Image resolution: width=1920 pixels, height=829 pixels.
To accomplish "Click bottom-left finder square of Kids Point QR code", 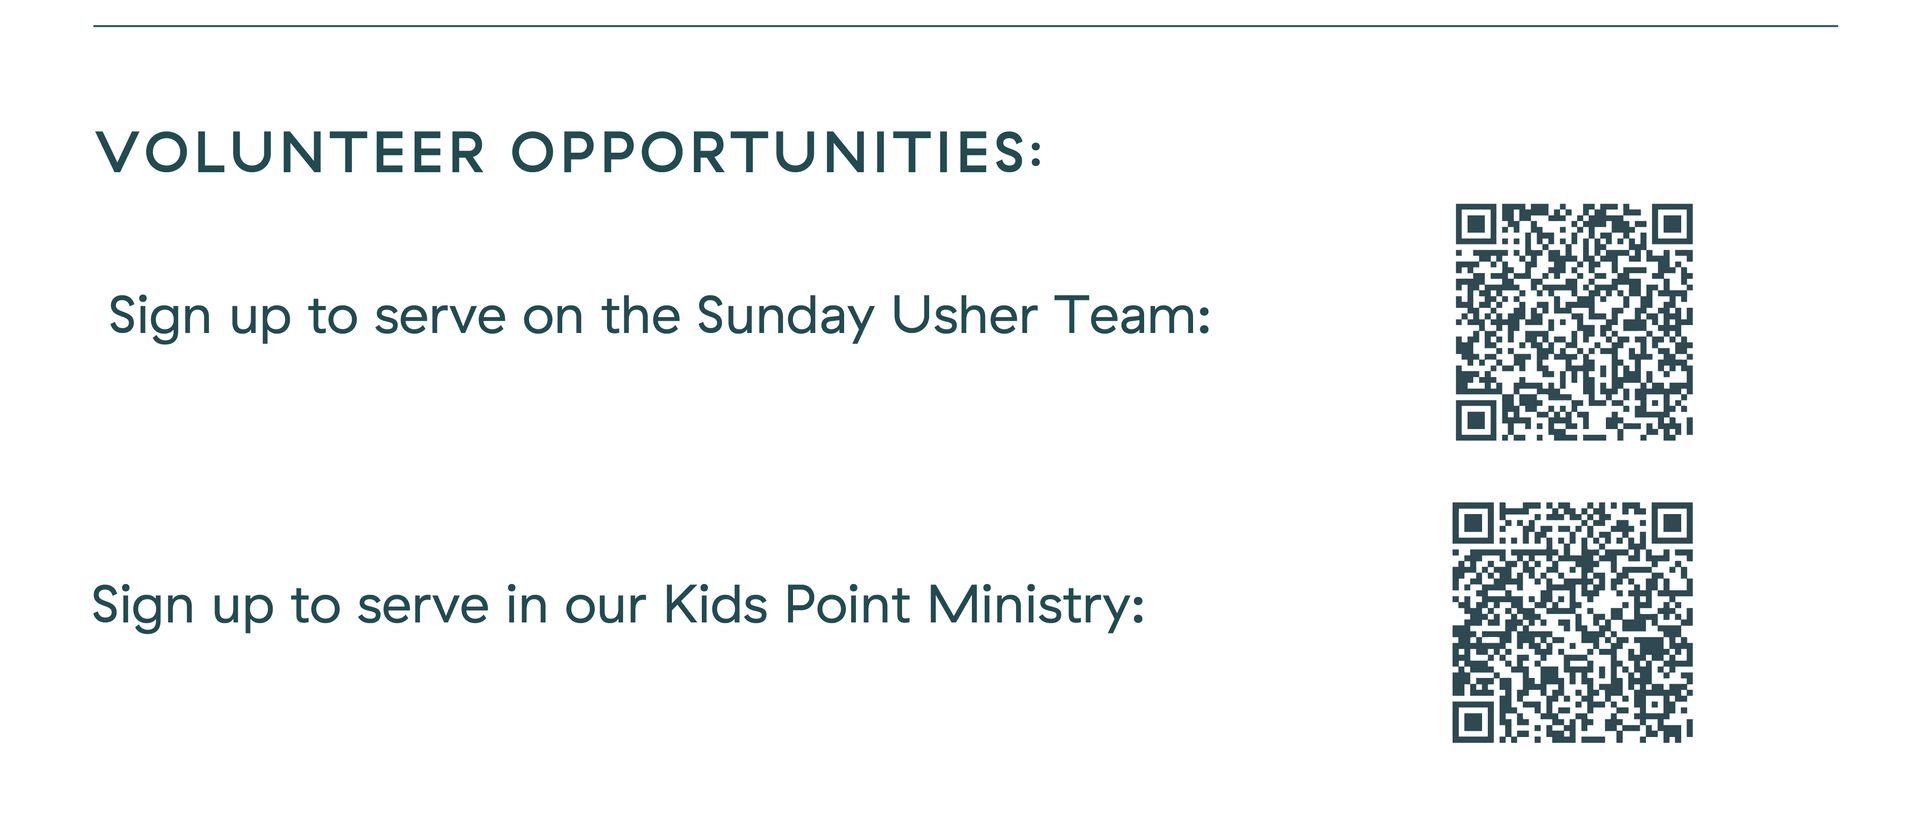I will (1473, 722).
